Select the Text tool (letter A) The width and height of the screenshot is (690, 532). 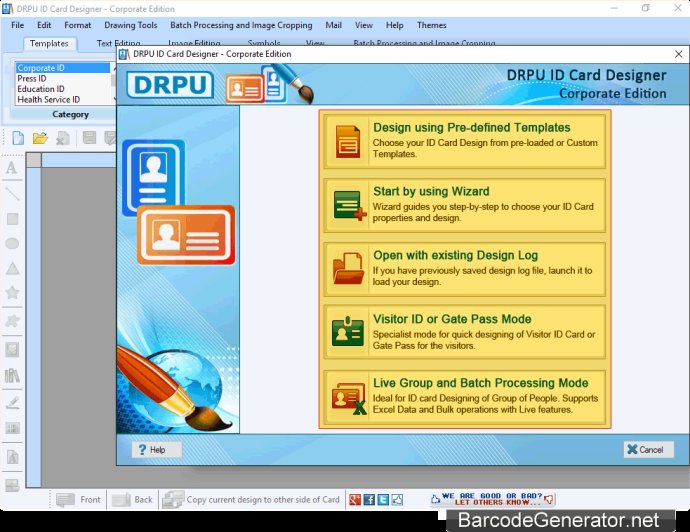pos(12,168)
